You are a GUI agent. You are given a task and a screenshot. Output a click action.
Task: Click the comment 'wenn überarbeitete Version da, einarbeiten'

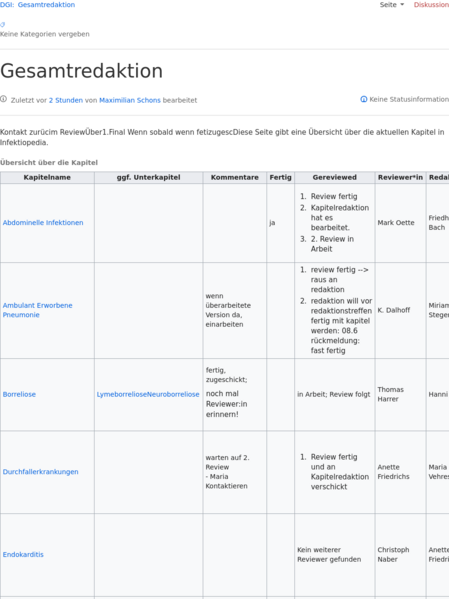(228, 310)
